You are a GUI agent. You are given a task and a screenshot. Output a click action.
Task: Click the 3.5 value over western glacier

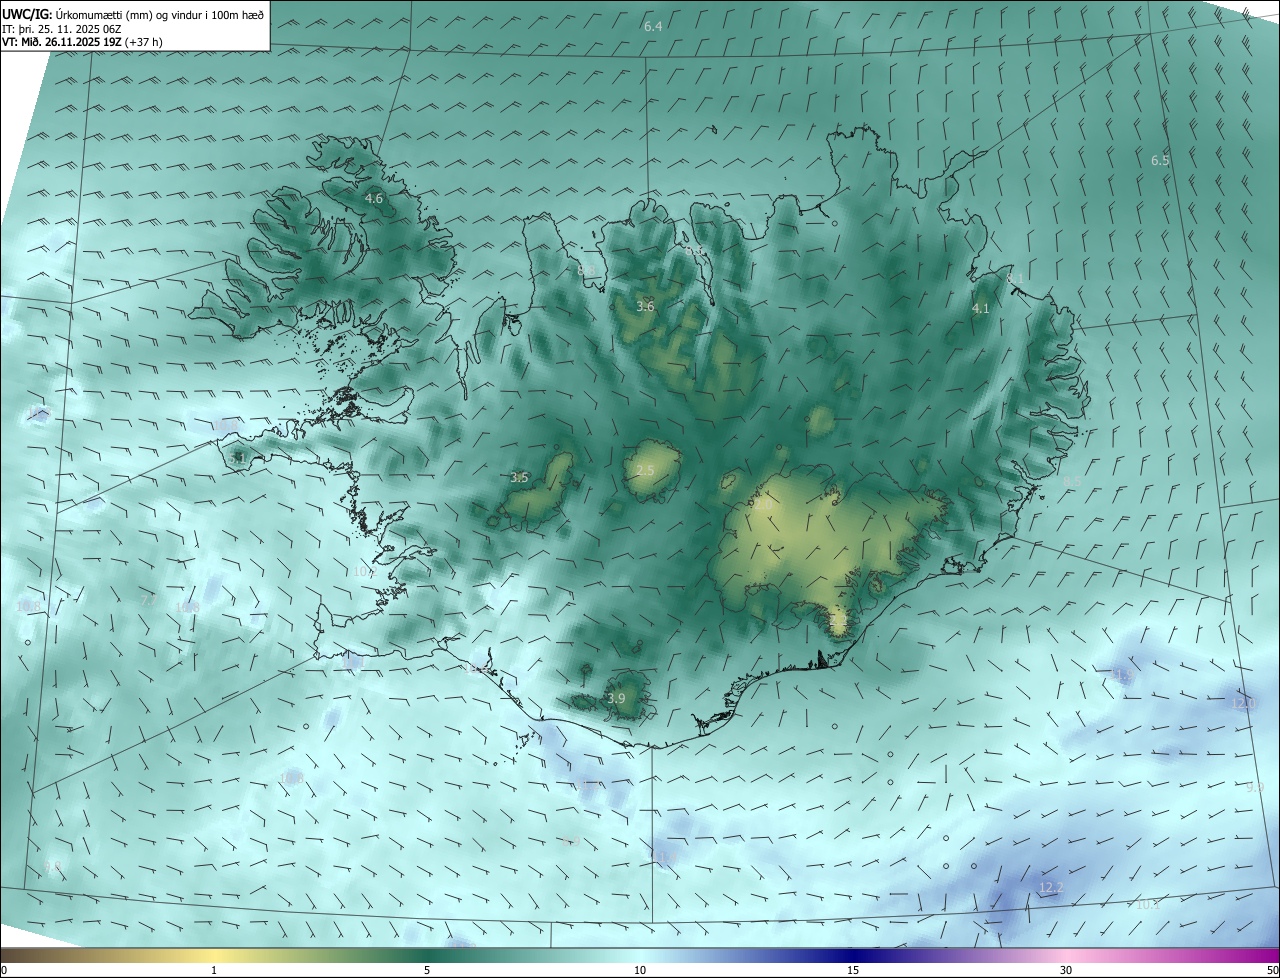coord(519,478)
